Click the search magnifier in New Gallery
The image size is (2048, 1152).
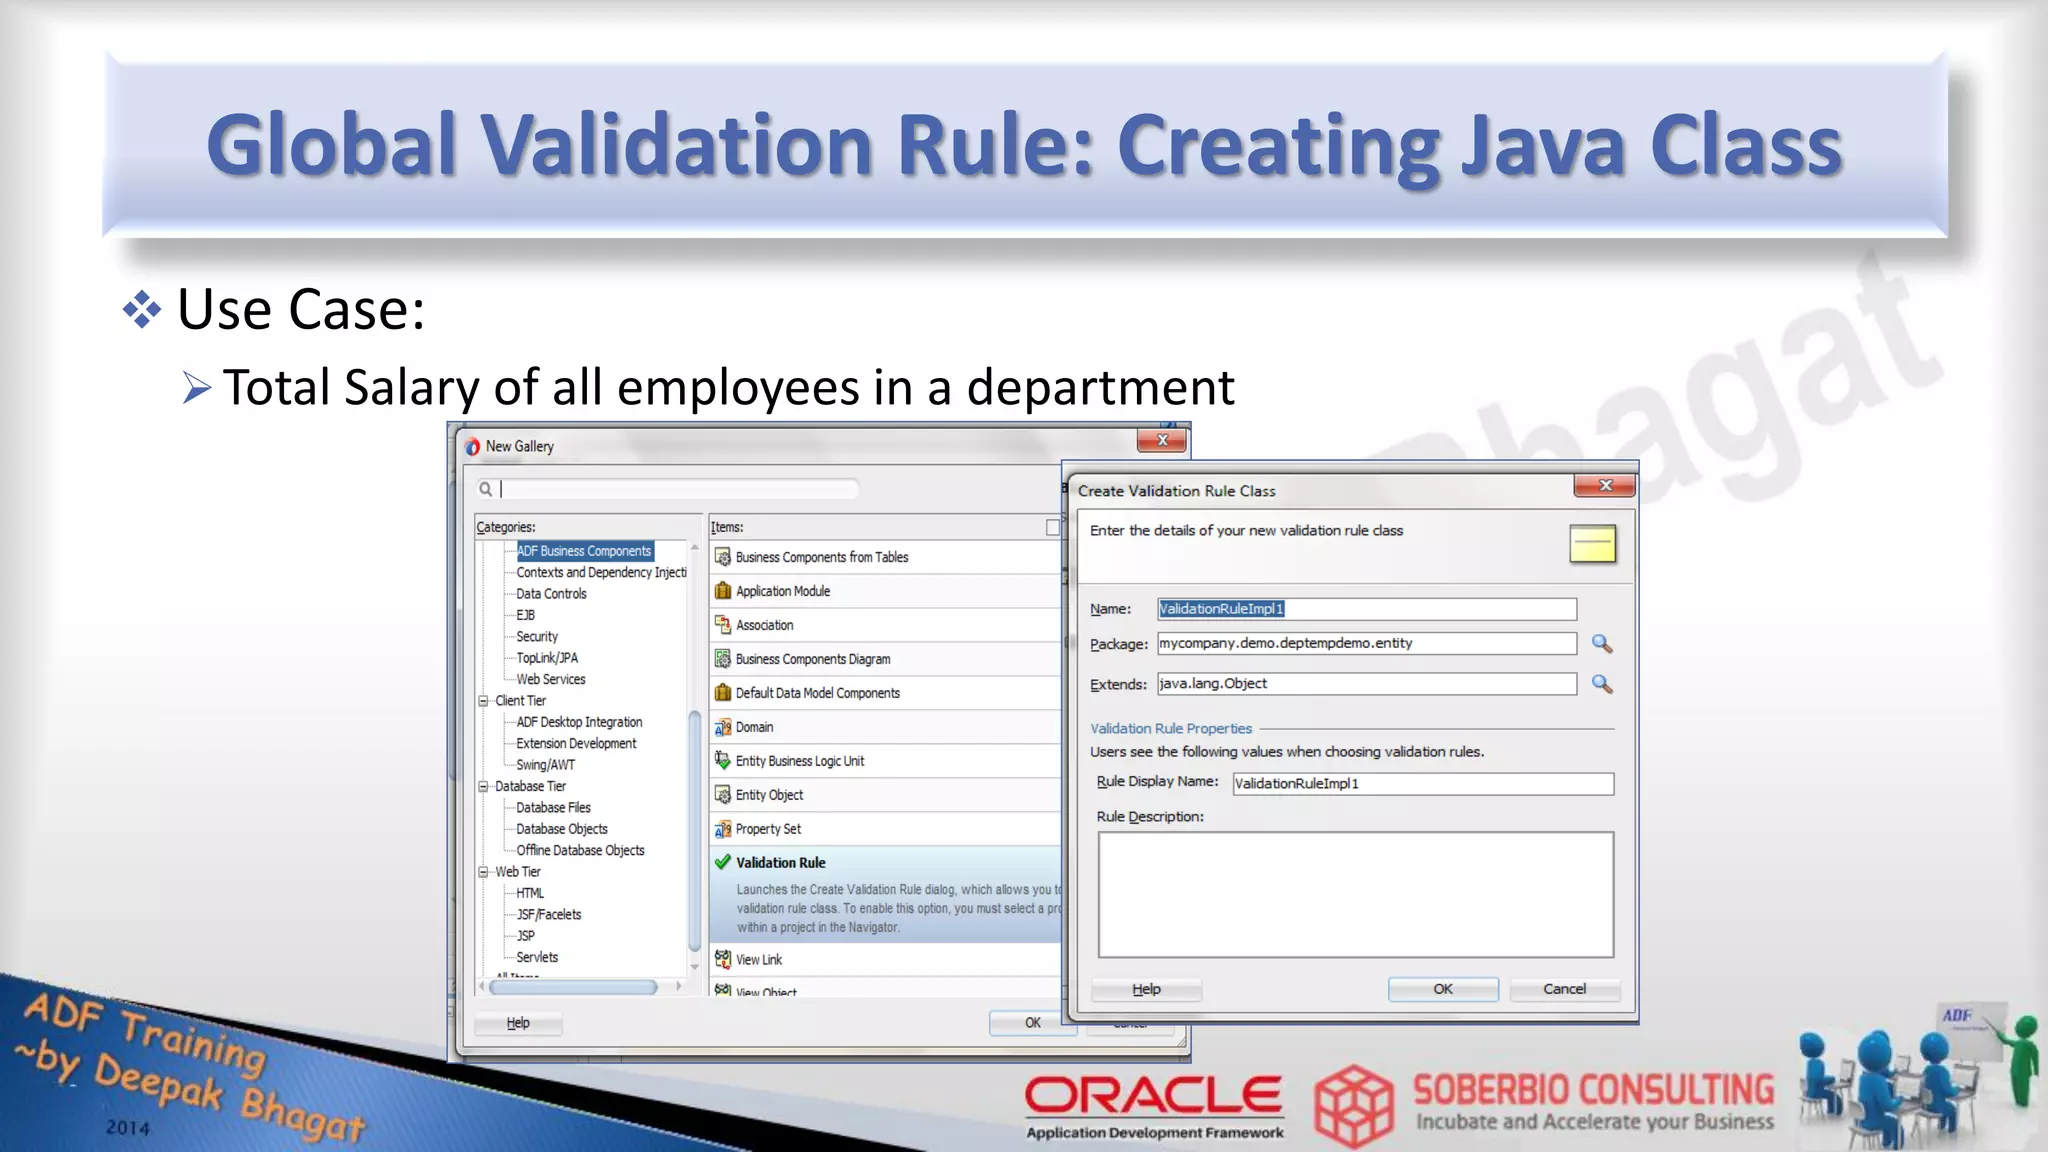pos(485,489)
